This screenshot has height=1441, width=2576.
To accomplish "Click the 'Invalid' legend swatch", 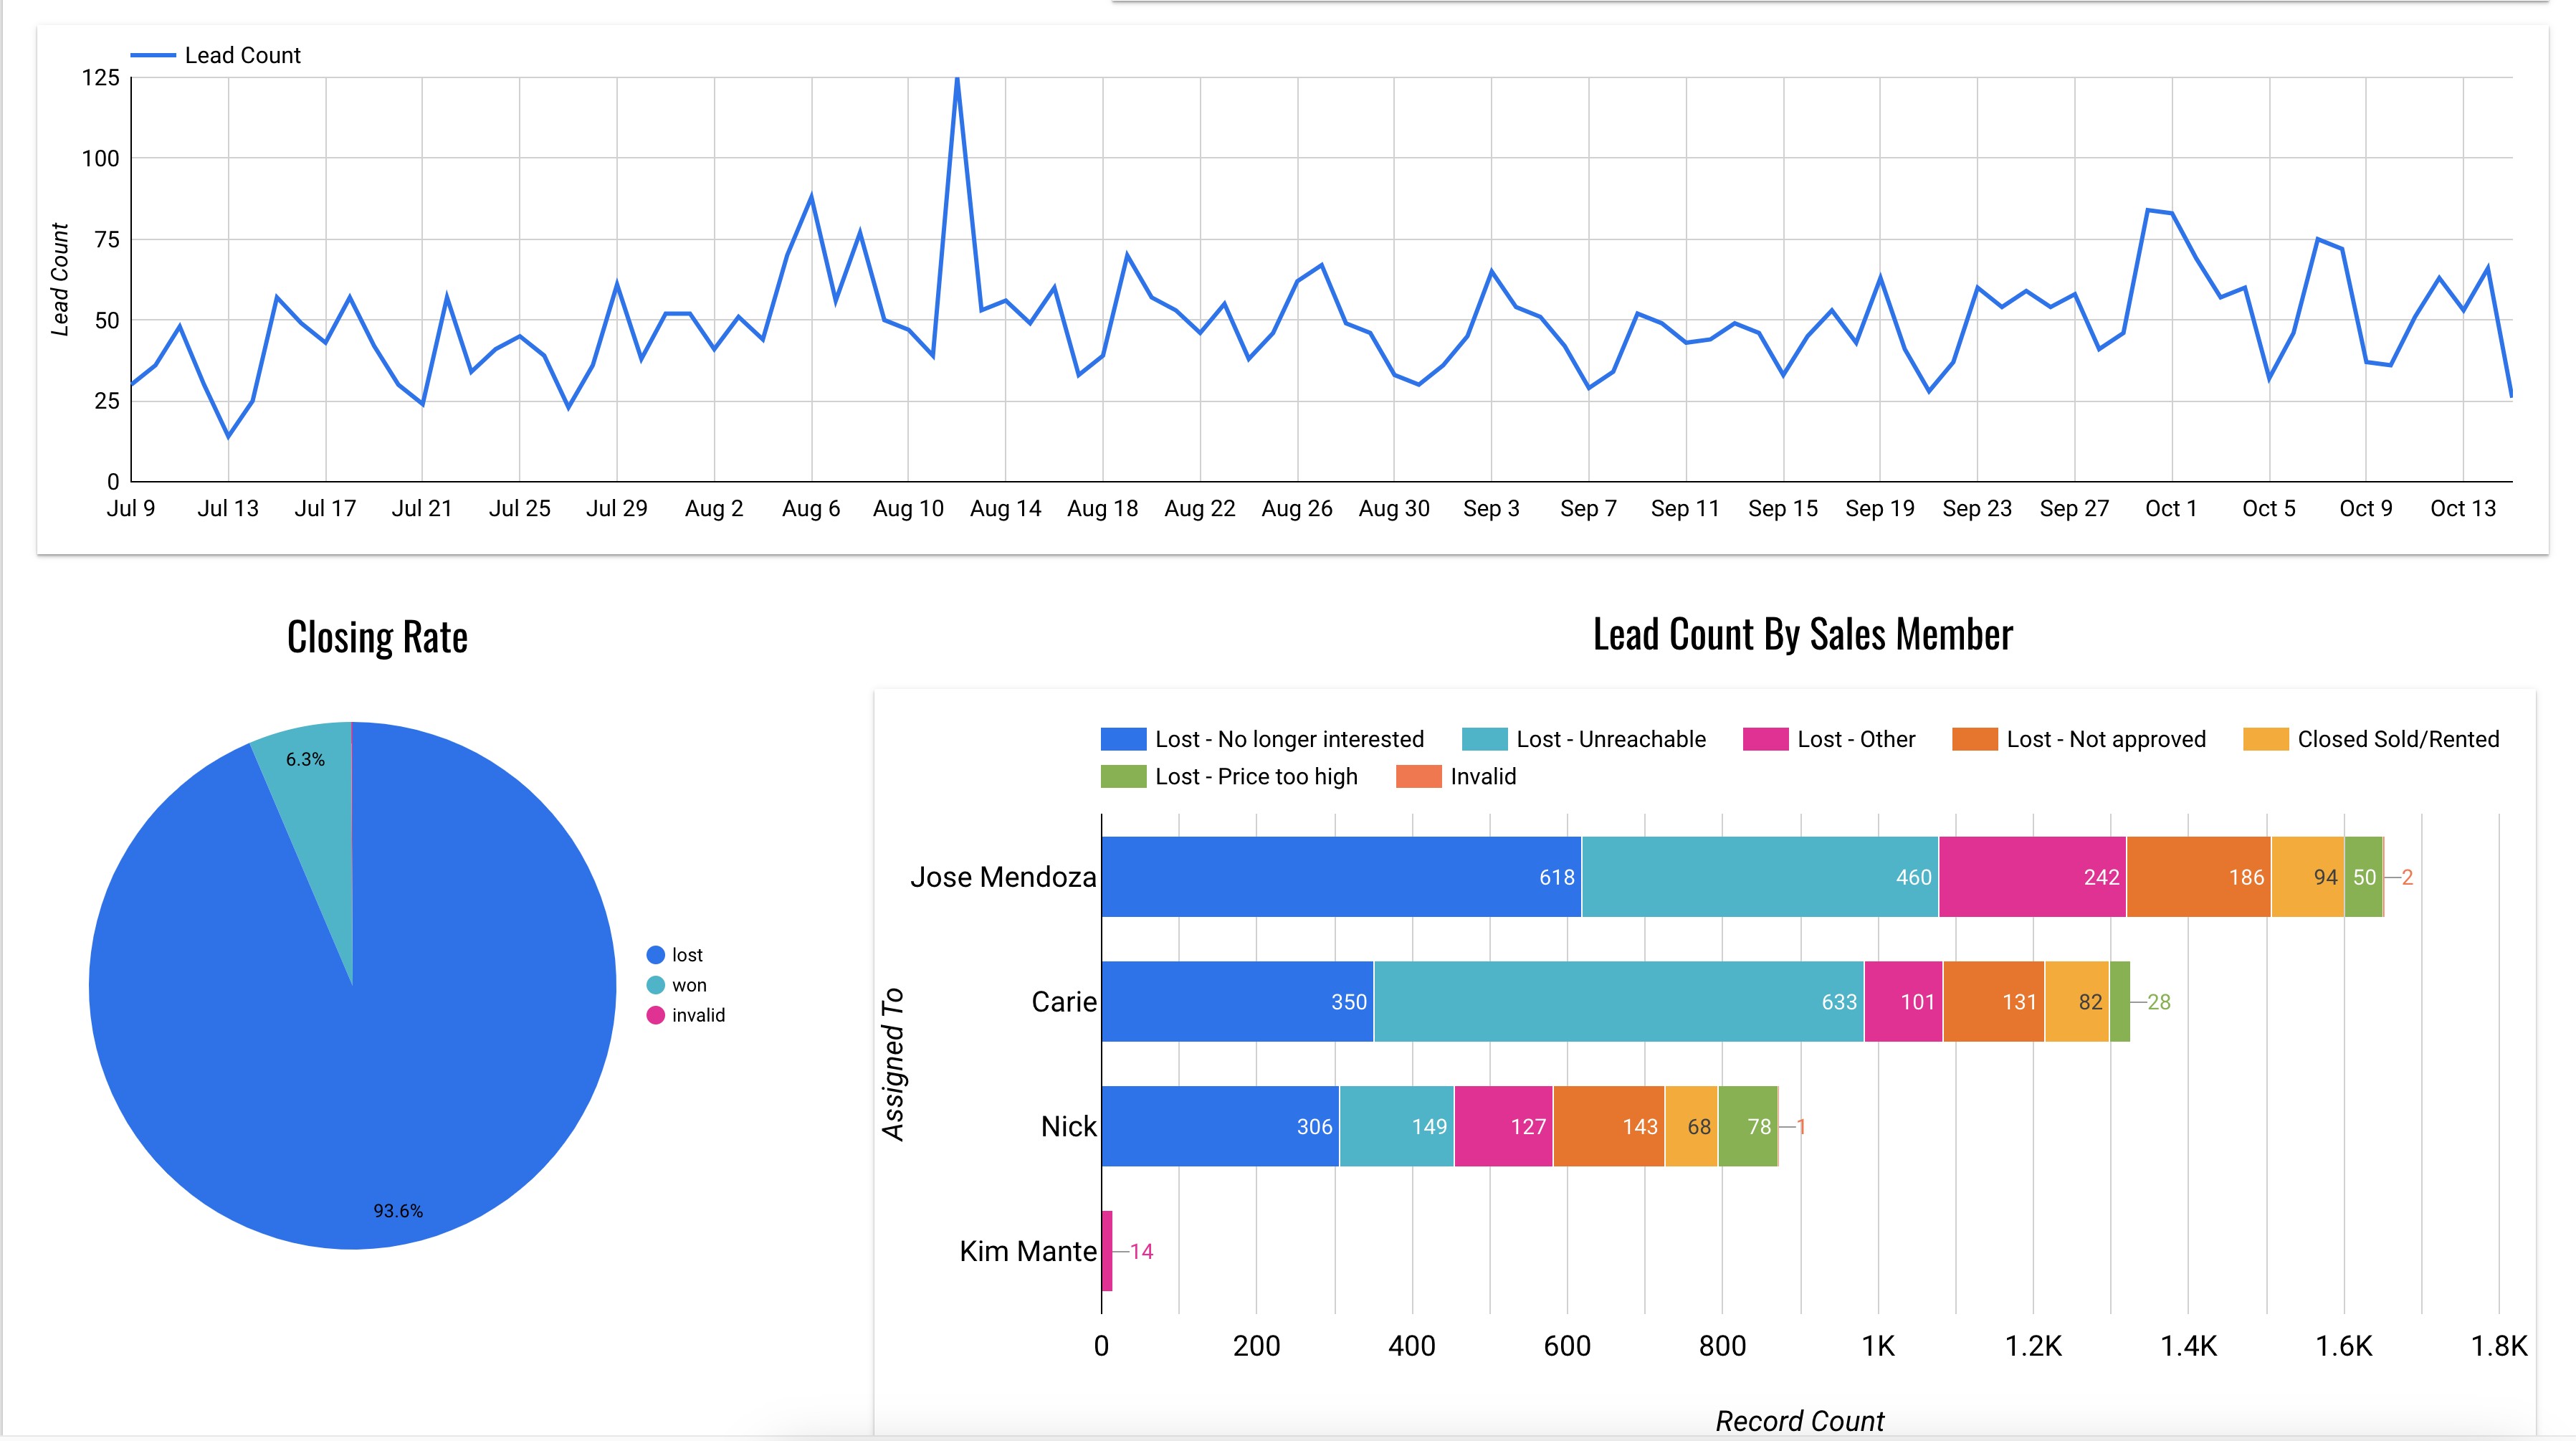I will 1418,777.
